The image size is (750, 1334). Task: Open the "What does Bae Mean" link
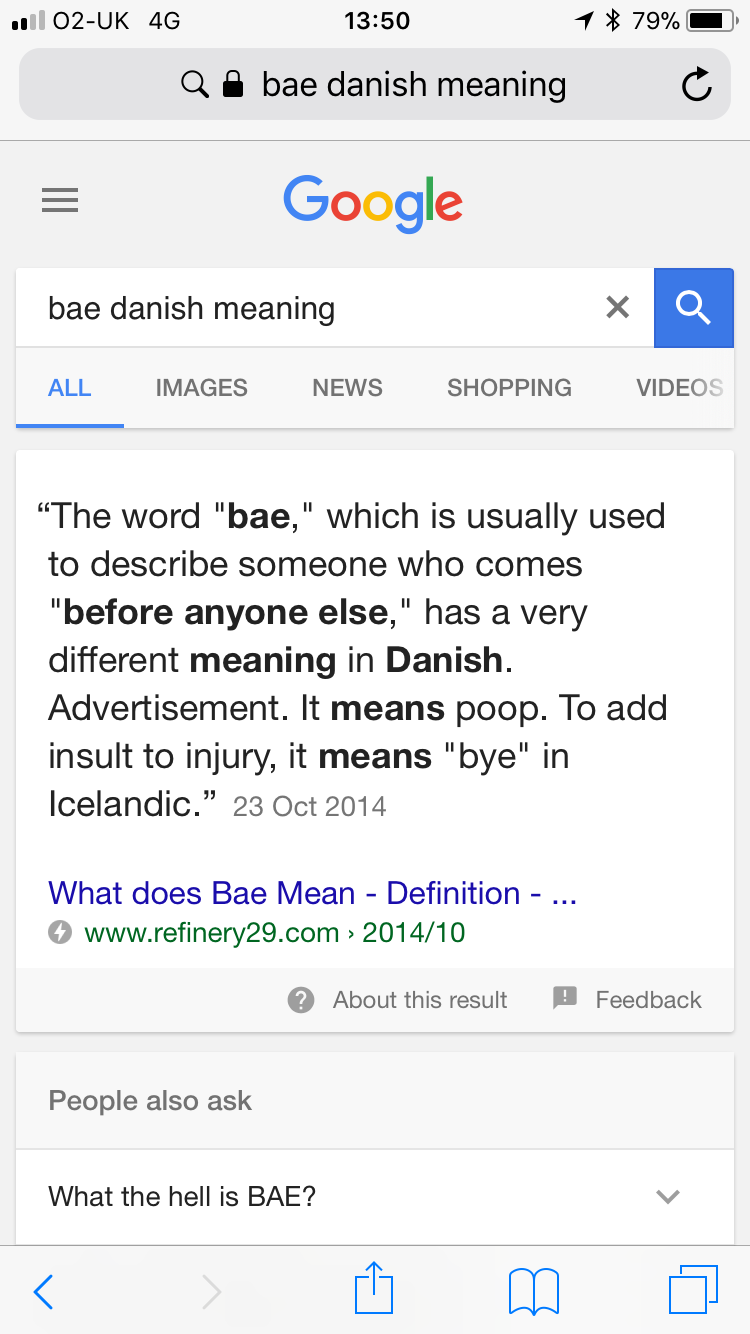tap(313, 892)
